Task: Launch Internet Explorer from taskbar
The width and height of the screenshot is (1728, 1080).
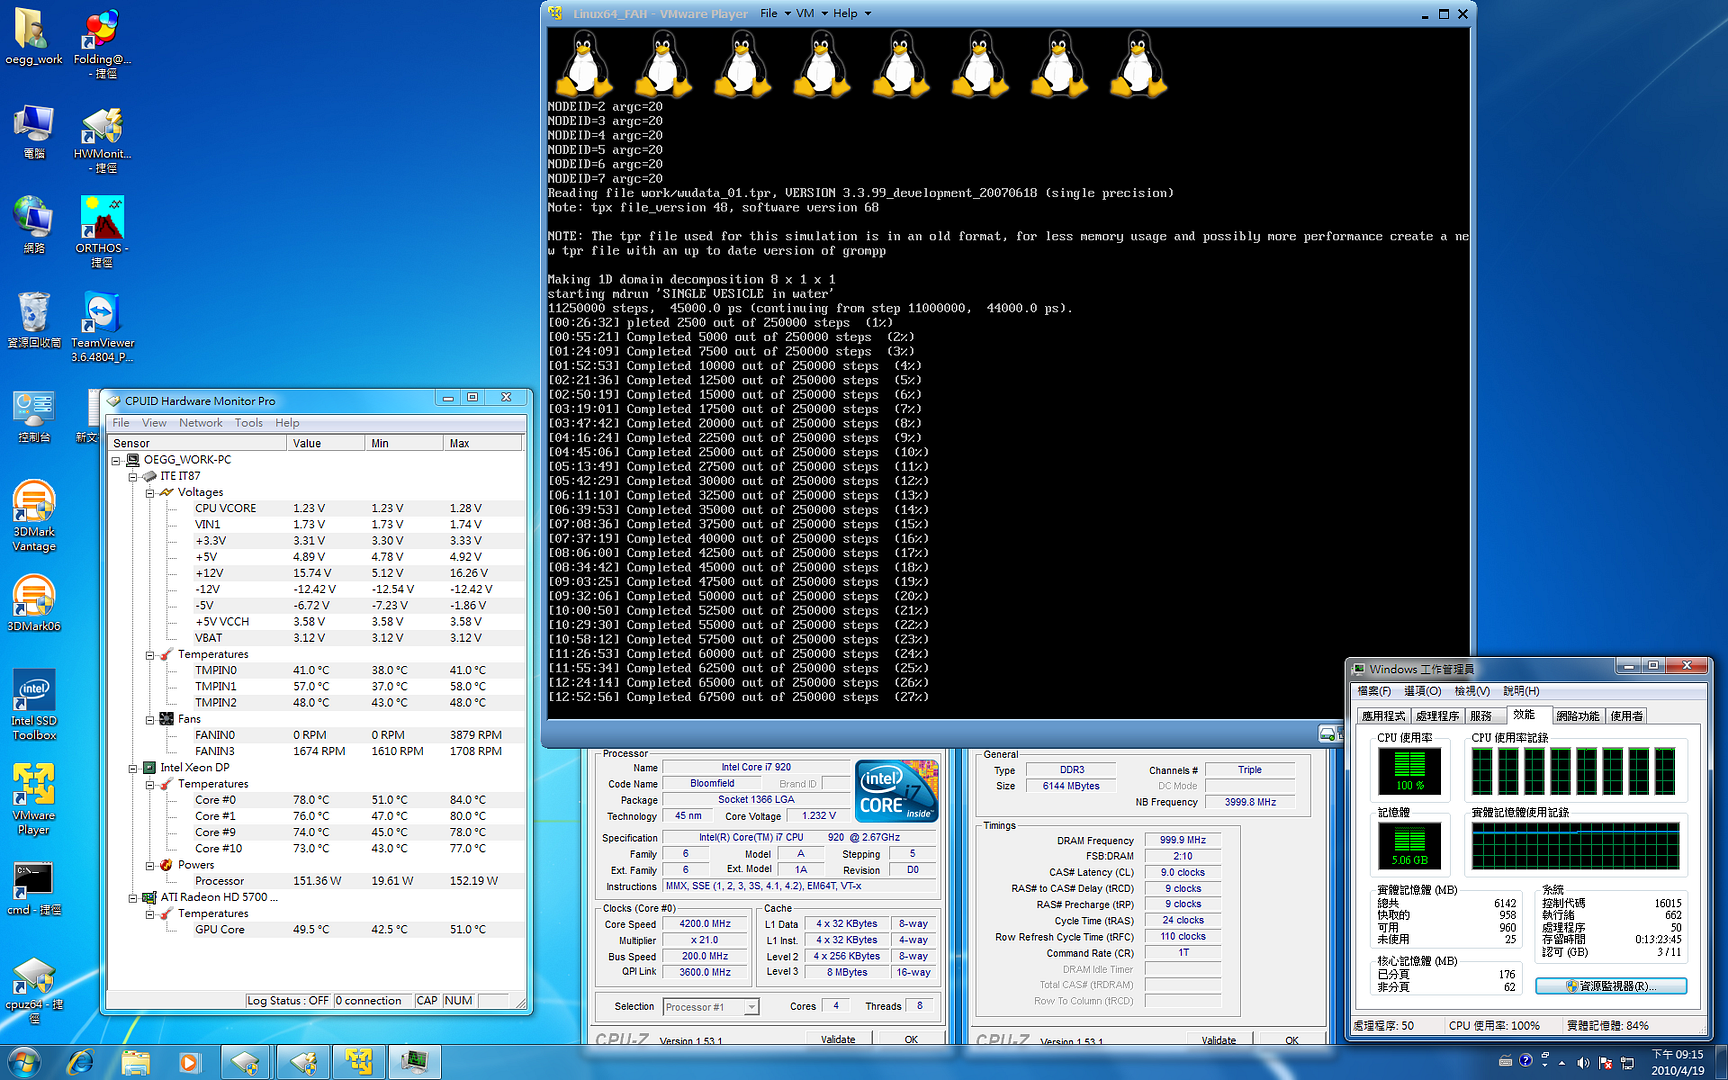Action: (x=80, y=1061)
